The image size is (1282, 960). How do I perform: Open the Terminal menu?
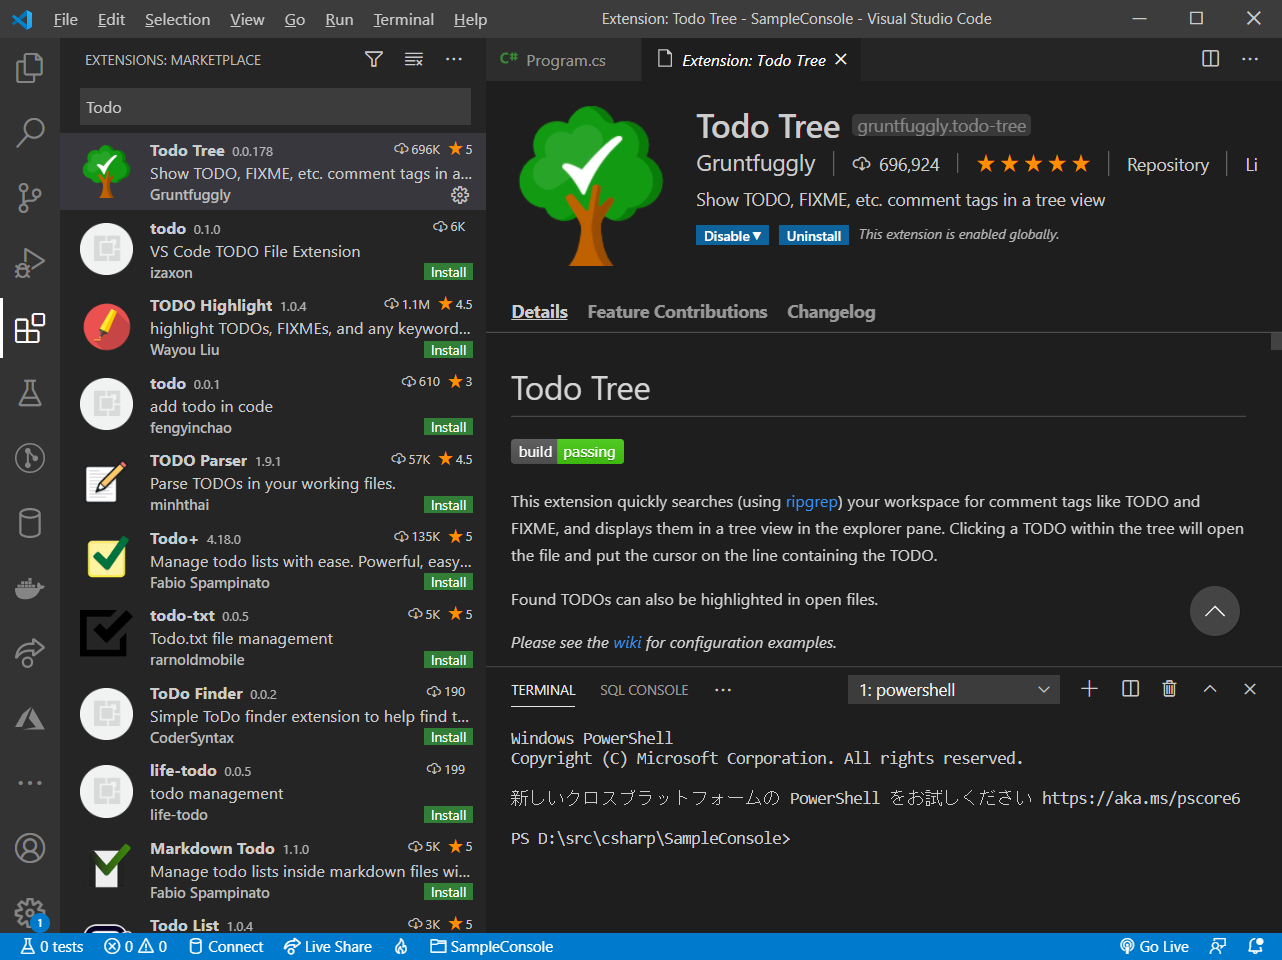coord(403,19)
